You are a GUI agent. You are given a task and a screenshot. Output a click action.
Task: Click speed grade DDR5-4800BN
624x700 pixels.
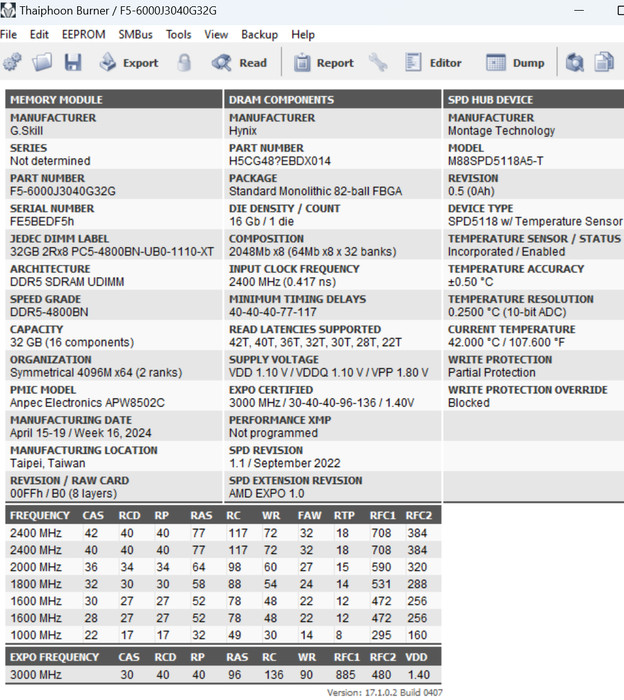tap(49, 312)
